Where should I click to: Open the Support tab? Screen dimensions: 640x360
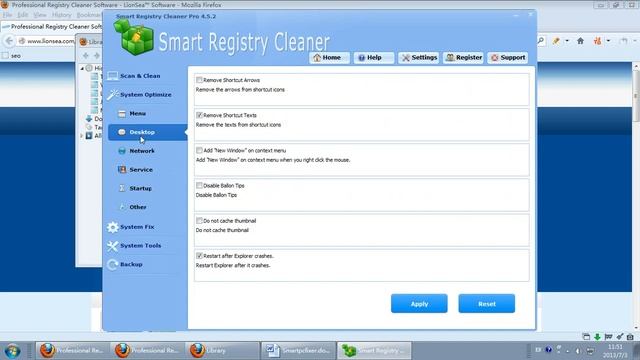coord(508,58)
